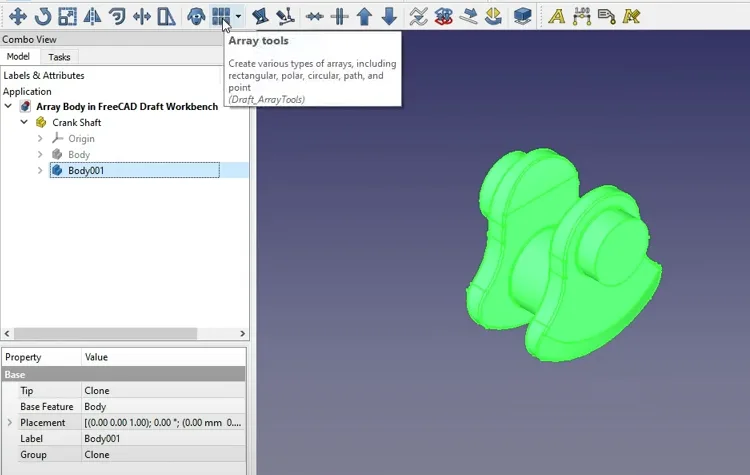The height and width of the screenshot is (475, 750).
Task: Click the Value column header
Action: point(164,357)
